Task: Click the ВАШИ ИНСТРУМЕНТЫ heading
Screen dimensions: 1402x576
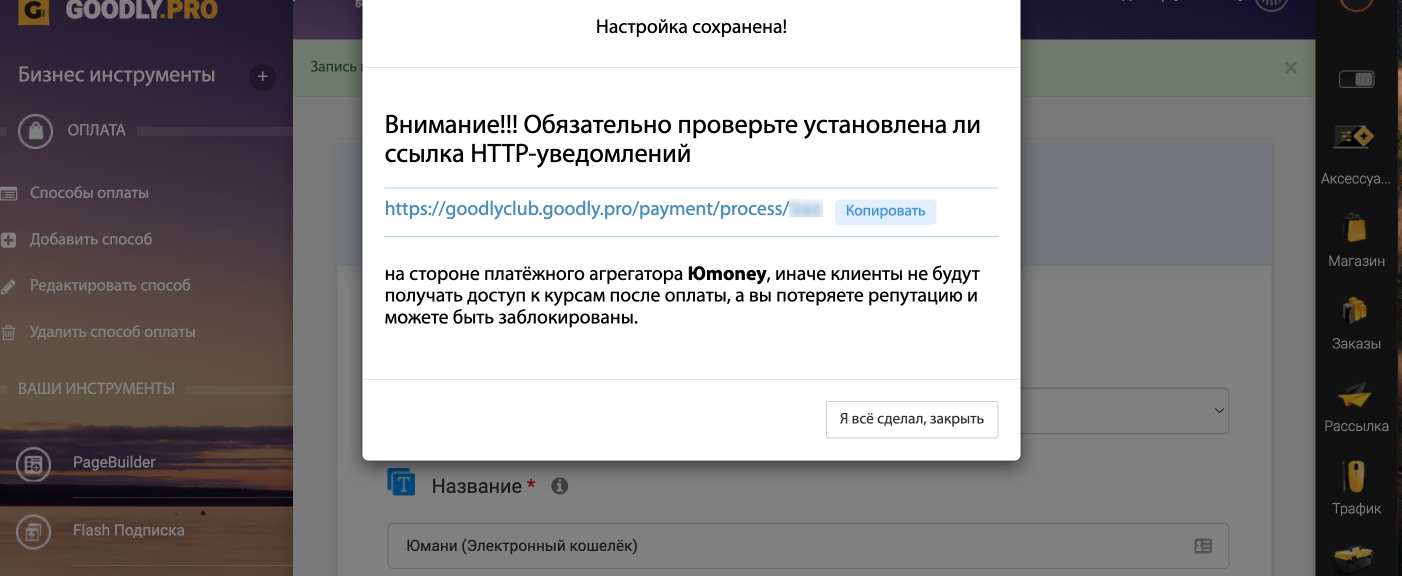Action: tap(96, 388)
